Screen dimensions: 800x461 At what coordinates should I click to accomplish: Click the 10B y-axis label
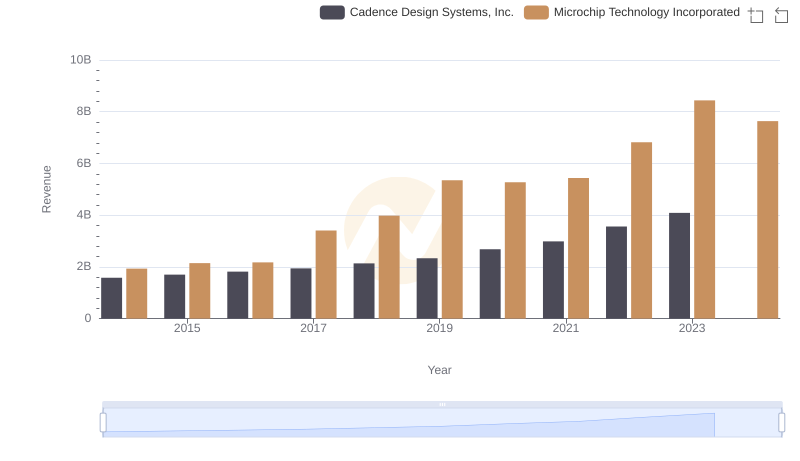click(81, 60)
